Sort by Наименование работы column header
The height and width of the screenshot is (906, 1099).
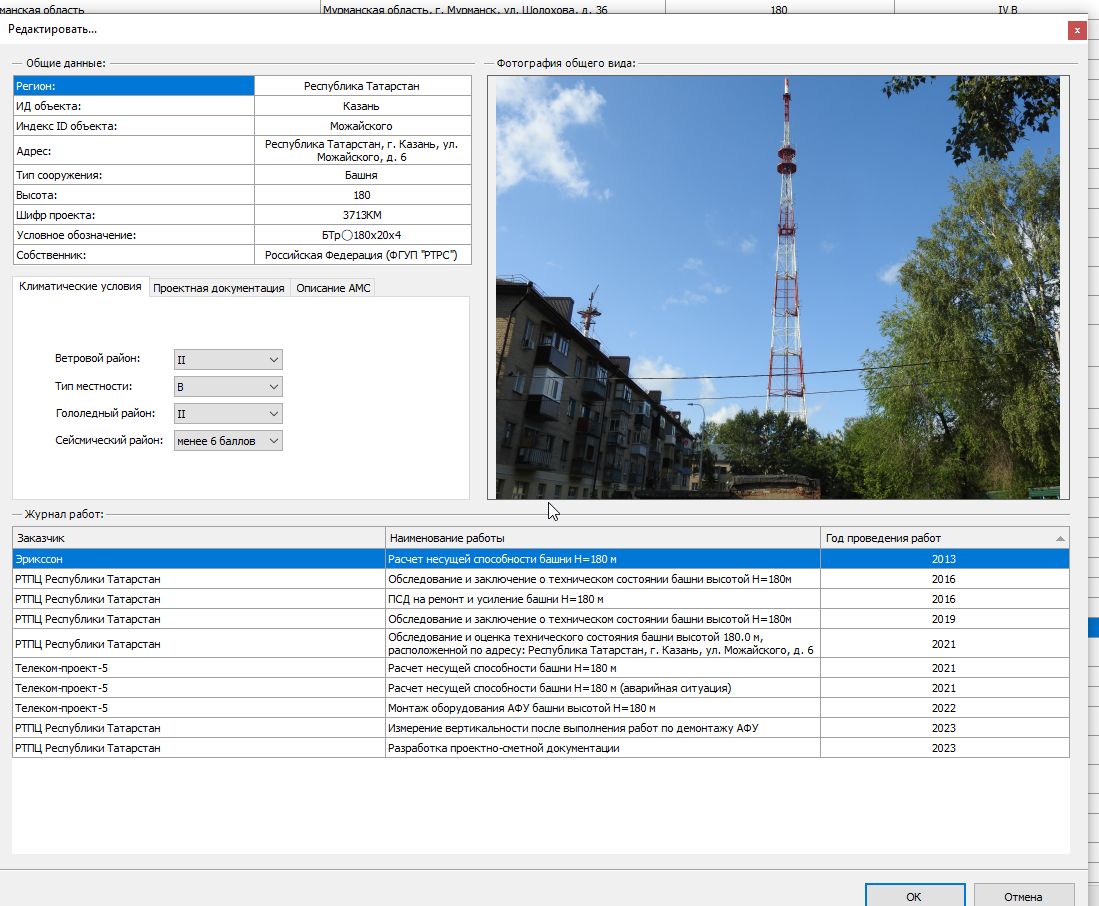point(603,538)
